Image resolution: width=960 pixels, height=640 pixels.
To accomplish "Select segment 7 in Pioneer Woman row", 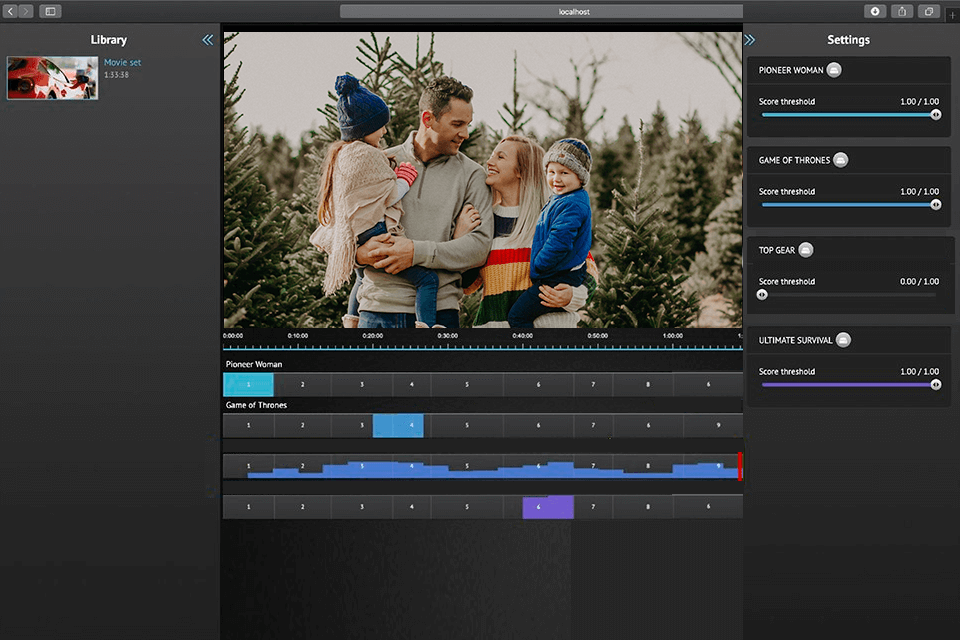I will click(593, 385).
